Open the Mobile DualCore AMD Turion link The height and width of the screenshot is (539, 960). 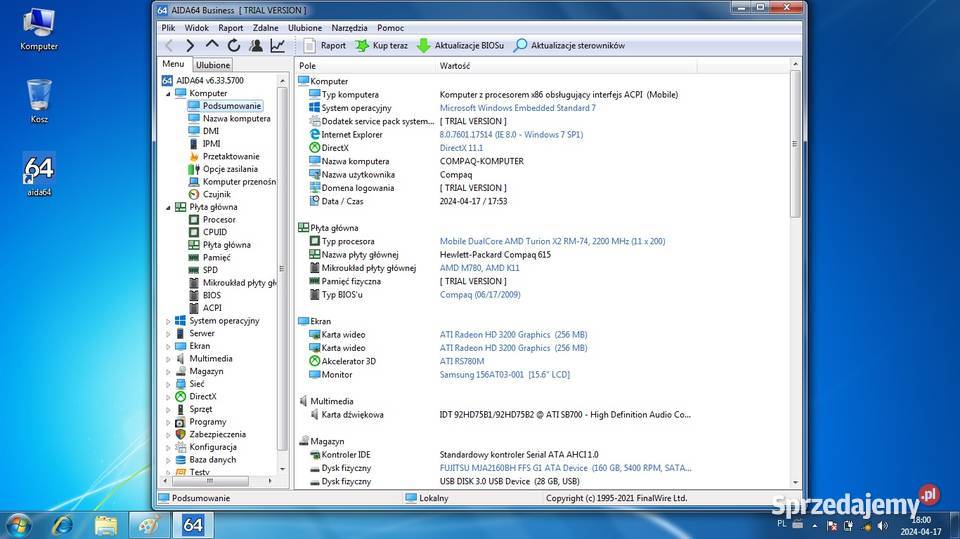coord(552,241)
